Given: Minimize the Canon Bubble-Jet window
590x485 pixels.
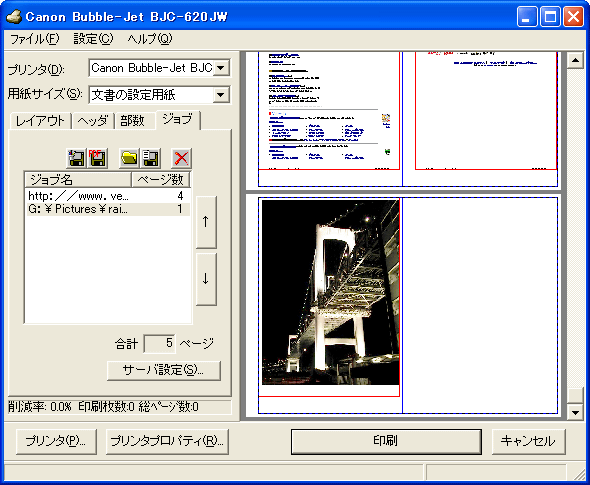Looking at the screenshot, I should (526, 17).
